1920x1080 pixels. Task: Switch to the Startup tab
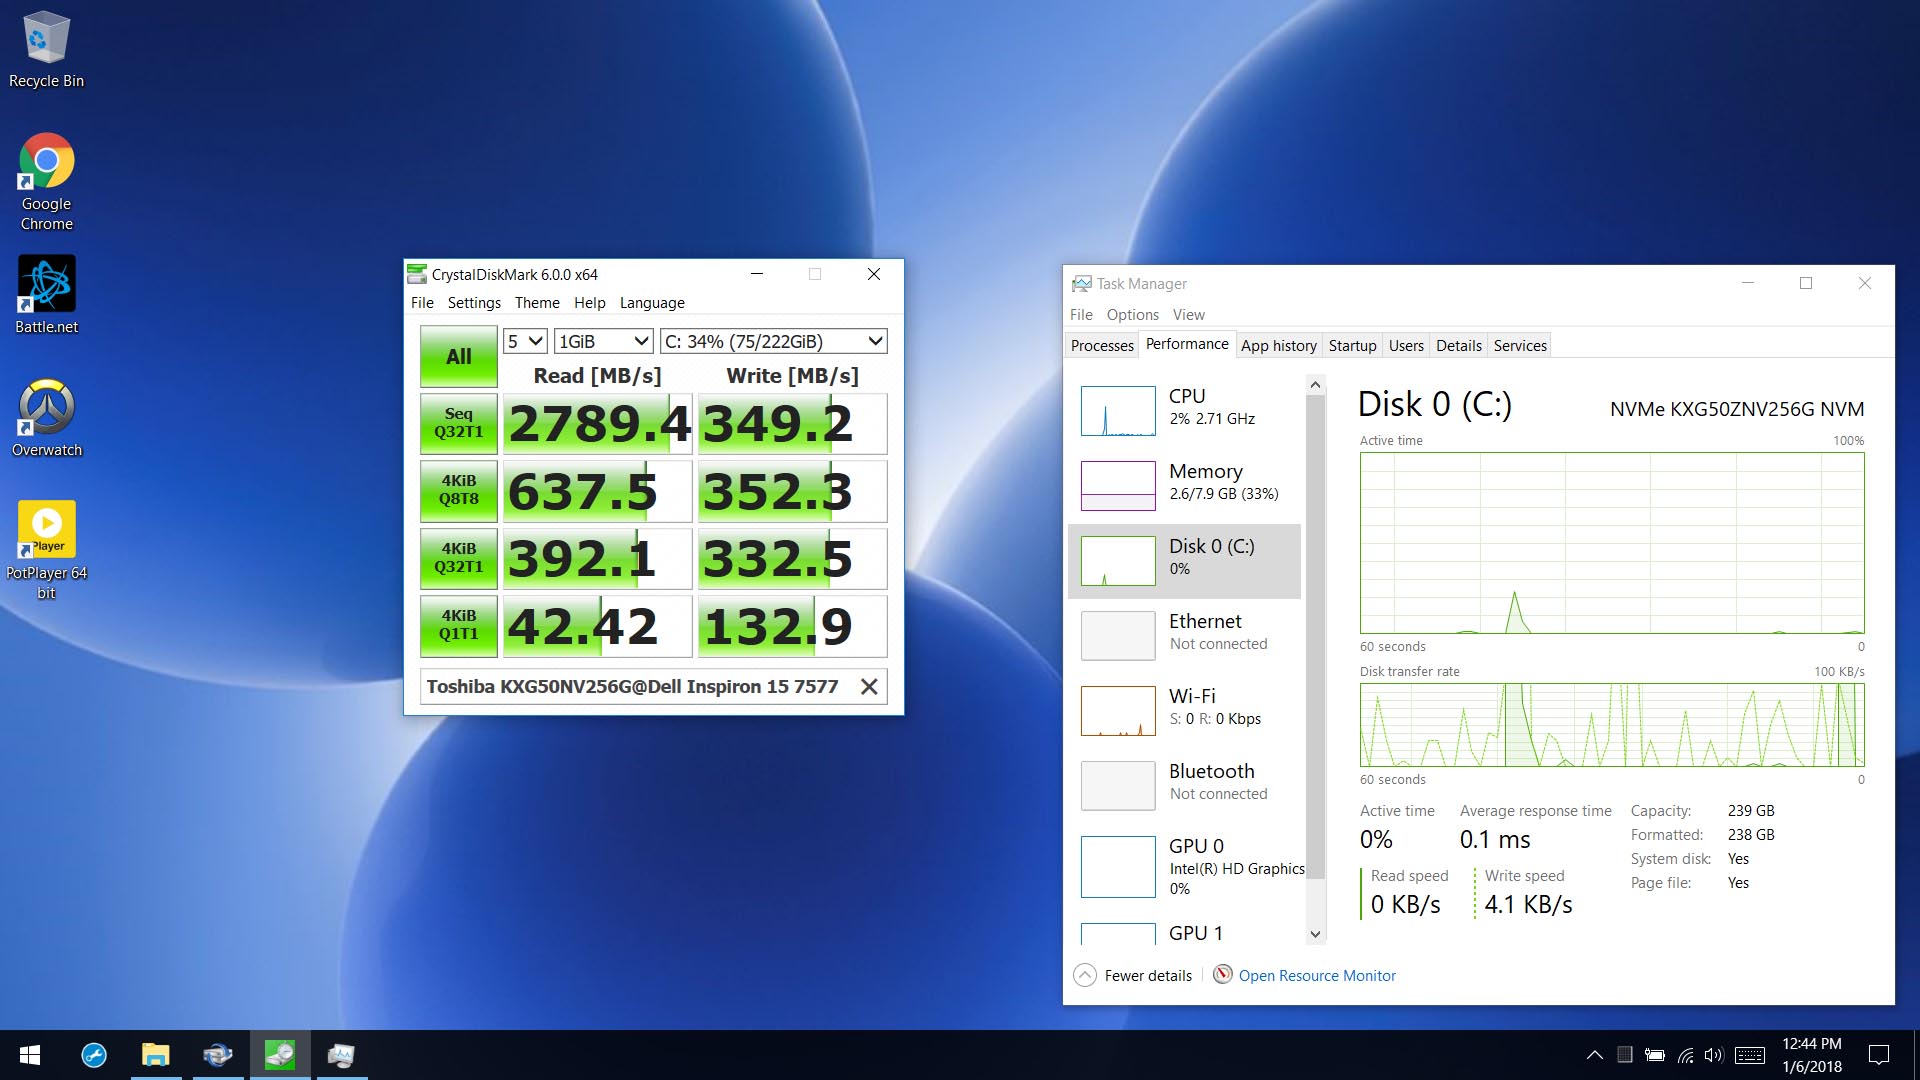pos(1352,346)
